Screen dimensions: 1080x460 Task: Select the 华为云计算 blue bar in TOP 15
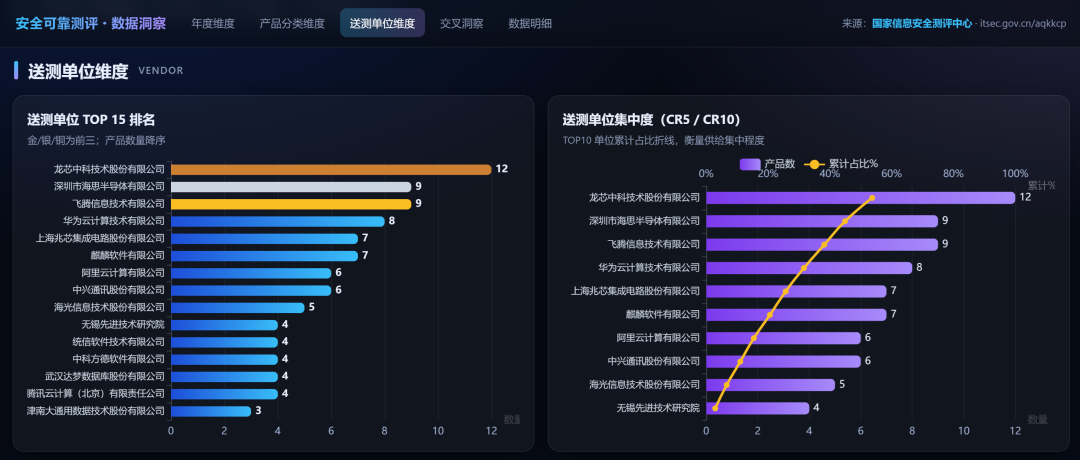278,221
